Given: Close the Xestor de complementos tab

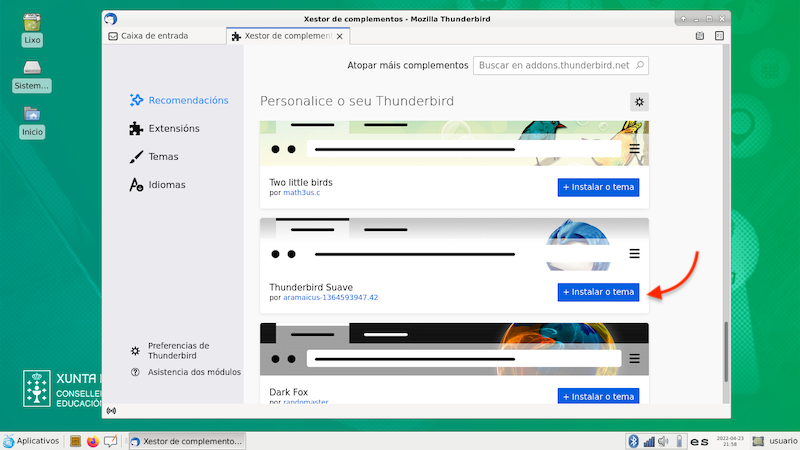Looking at the screenshot, I should point(340,36).
